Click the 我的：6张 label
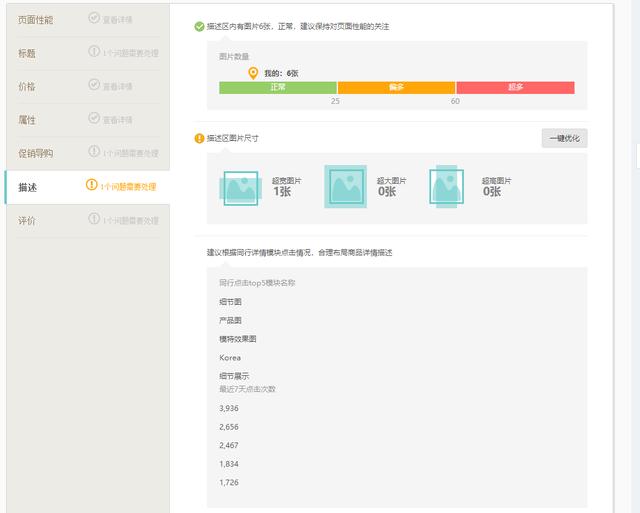 (281, 73)
